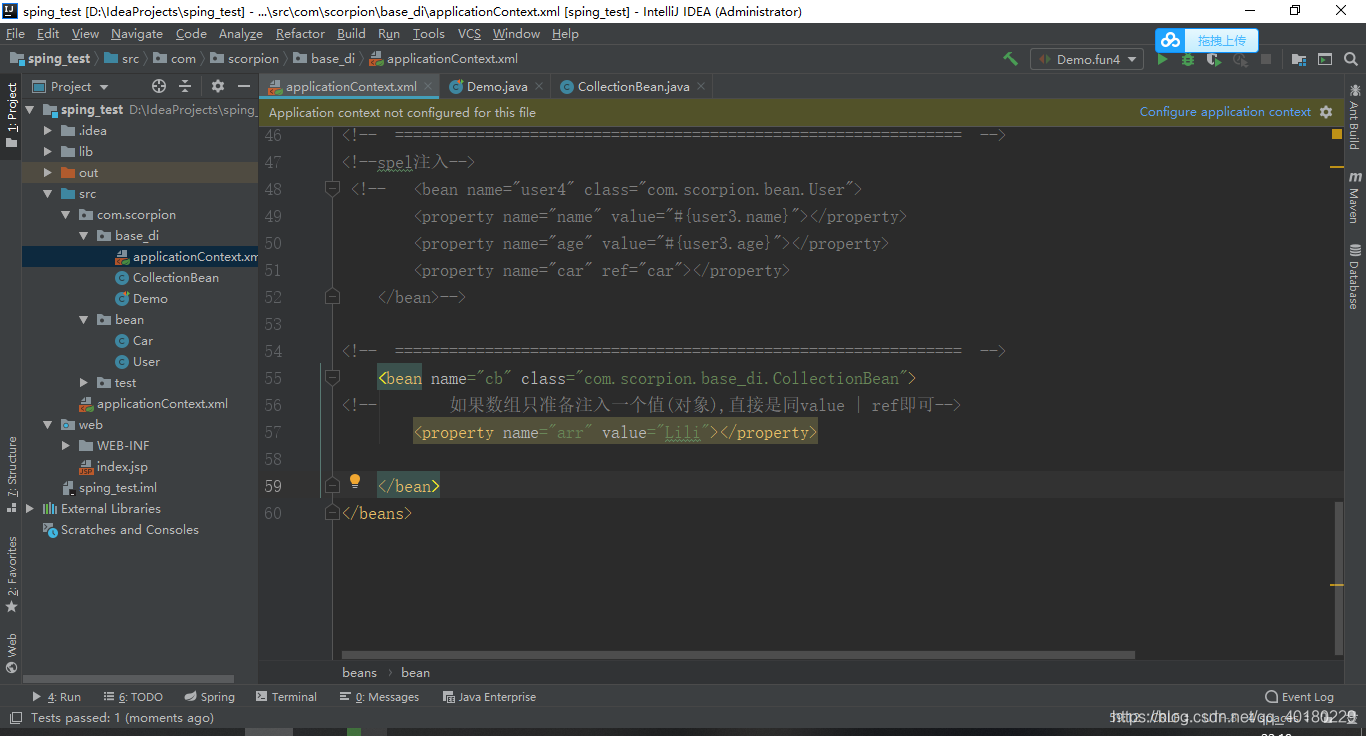1366x736 pixels.
Task: Click the editor horizontal scrollbar
Action: click(x=738, y=656)
